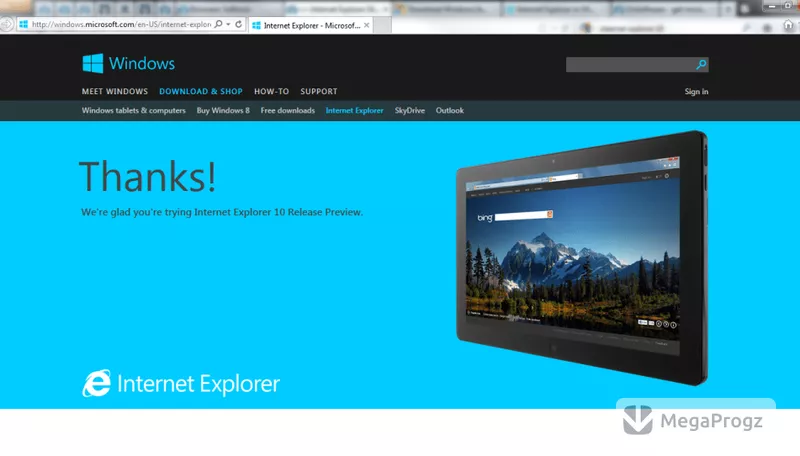Select the Internet Explorer - Microsoft tab
The image size is (800, 456).
pyautogui.click(x=311, y=25)
